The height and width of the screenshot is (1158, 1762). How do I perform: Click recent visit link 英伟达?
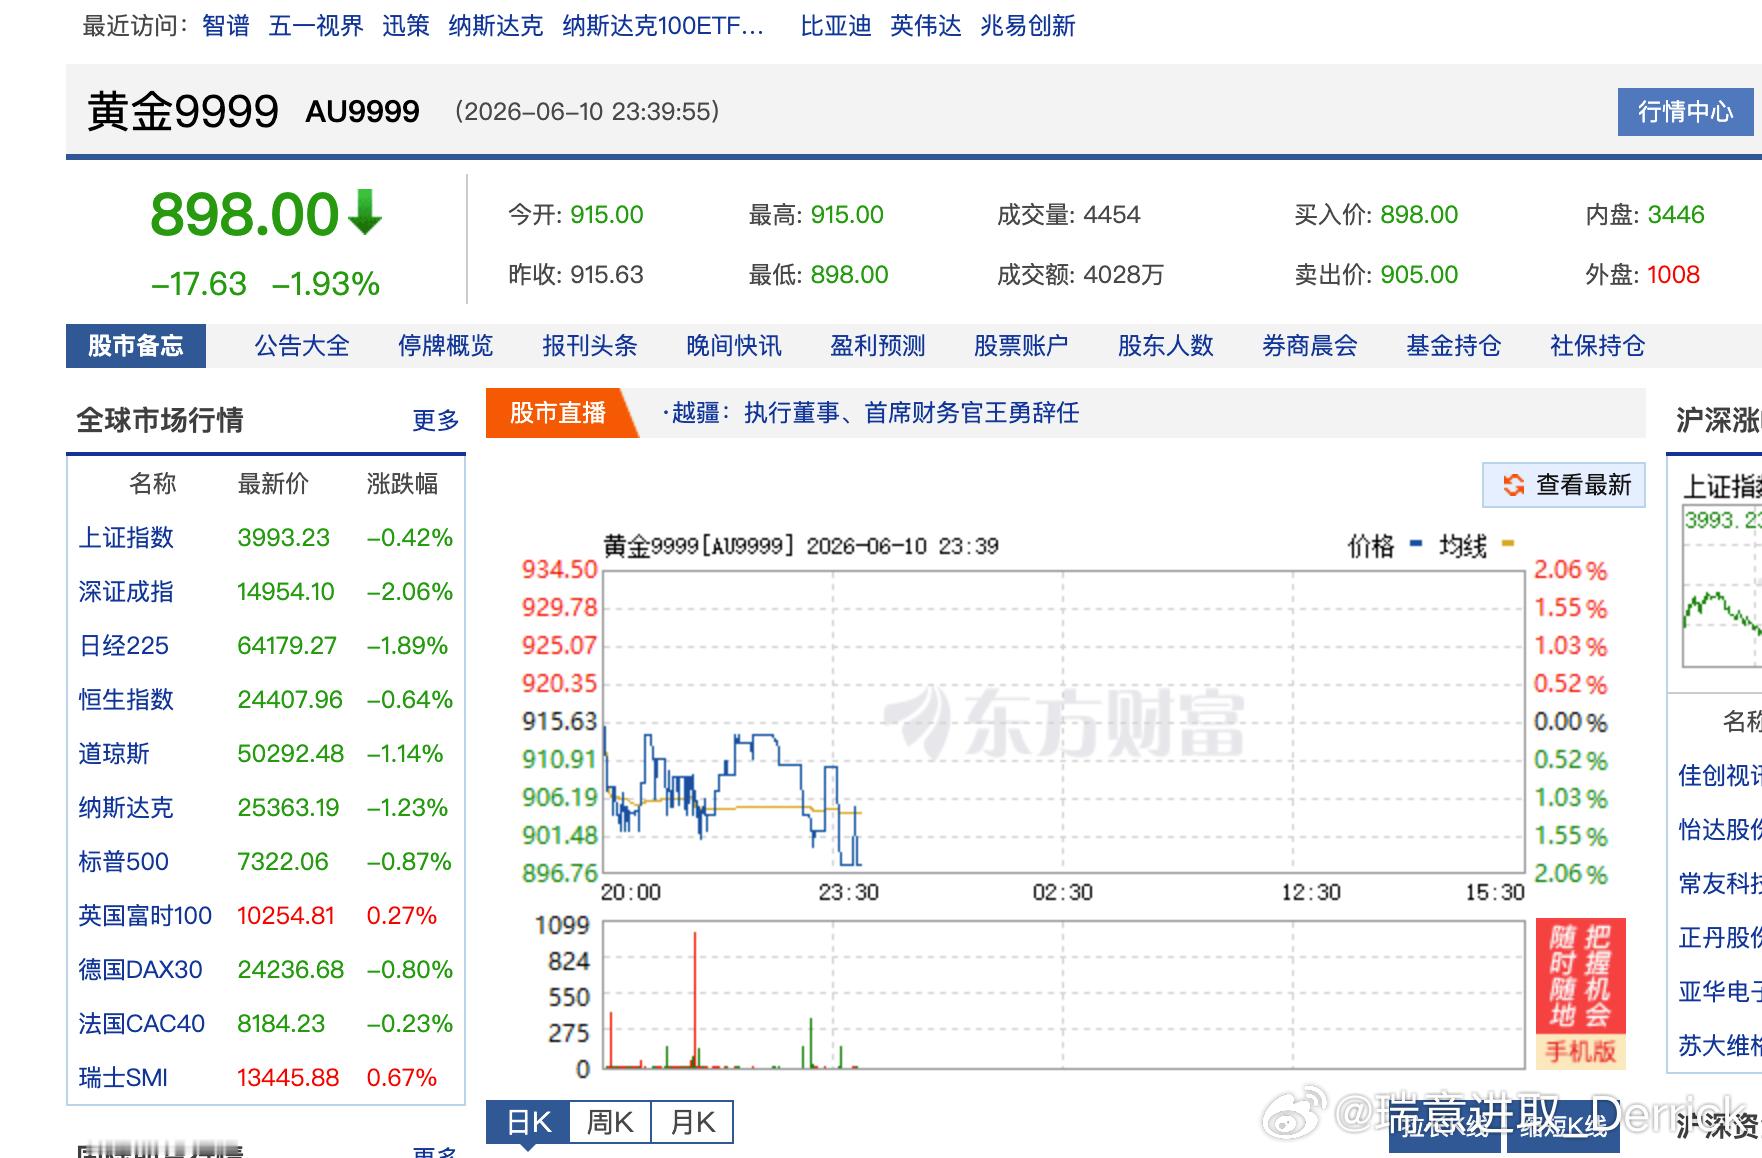(x=926, y=26)
